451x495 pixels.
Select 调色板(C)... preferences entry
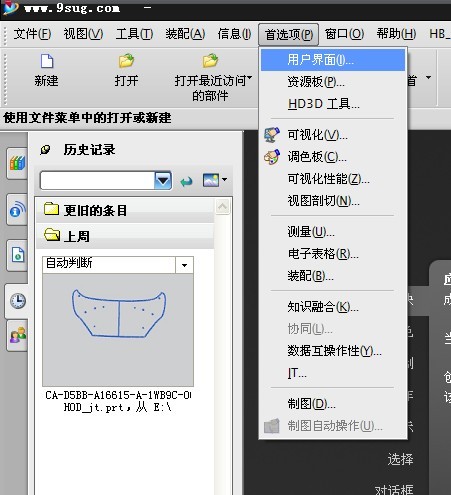pos(333,157)
